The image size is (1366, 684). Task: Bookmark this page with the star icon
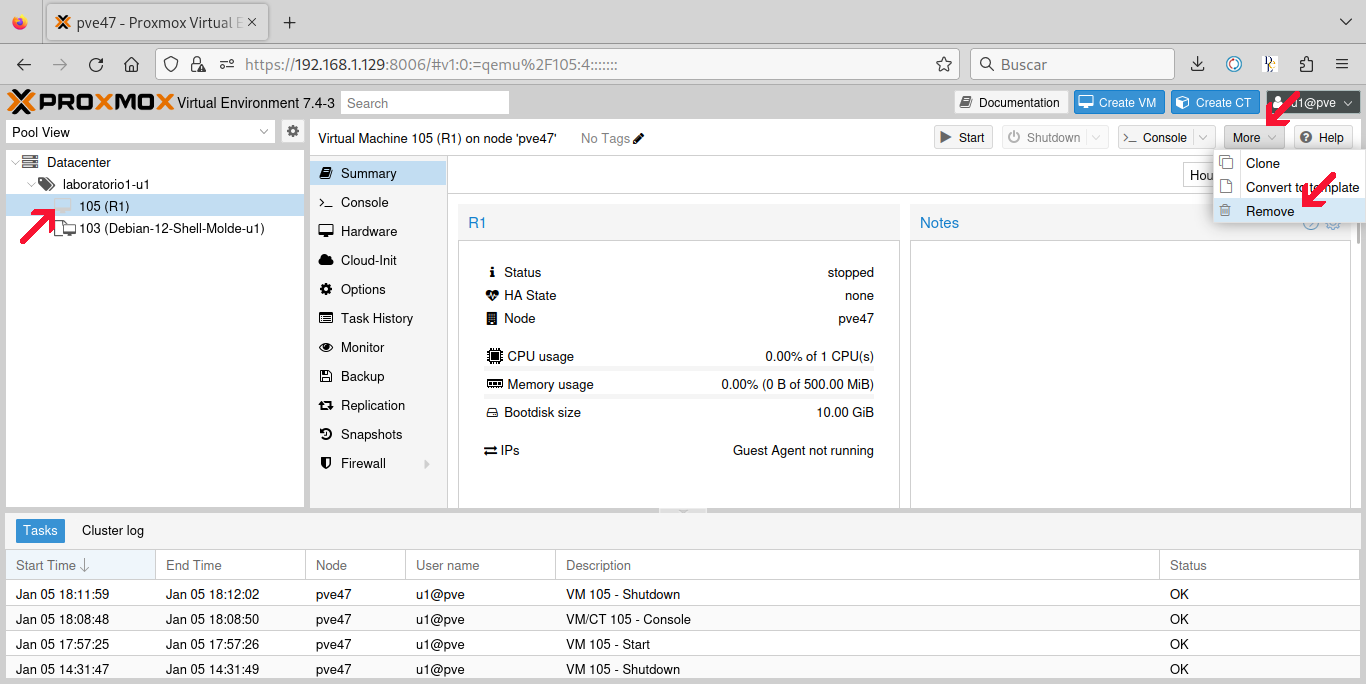click(943, 64)
